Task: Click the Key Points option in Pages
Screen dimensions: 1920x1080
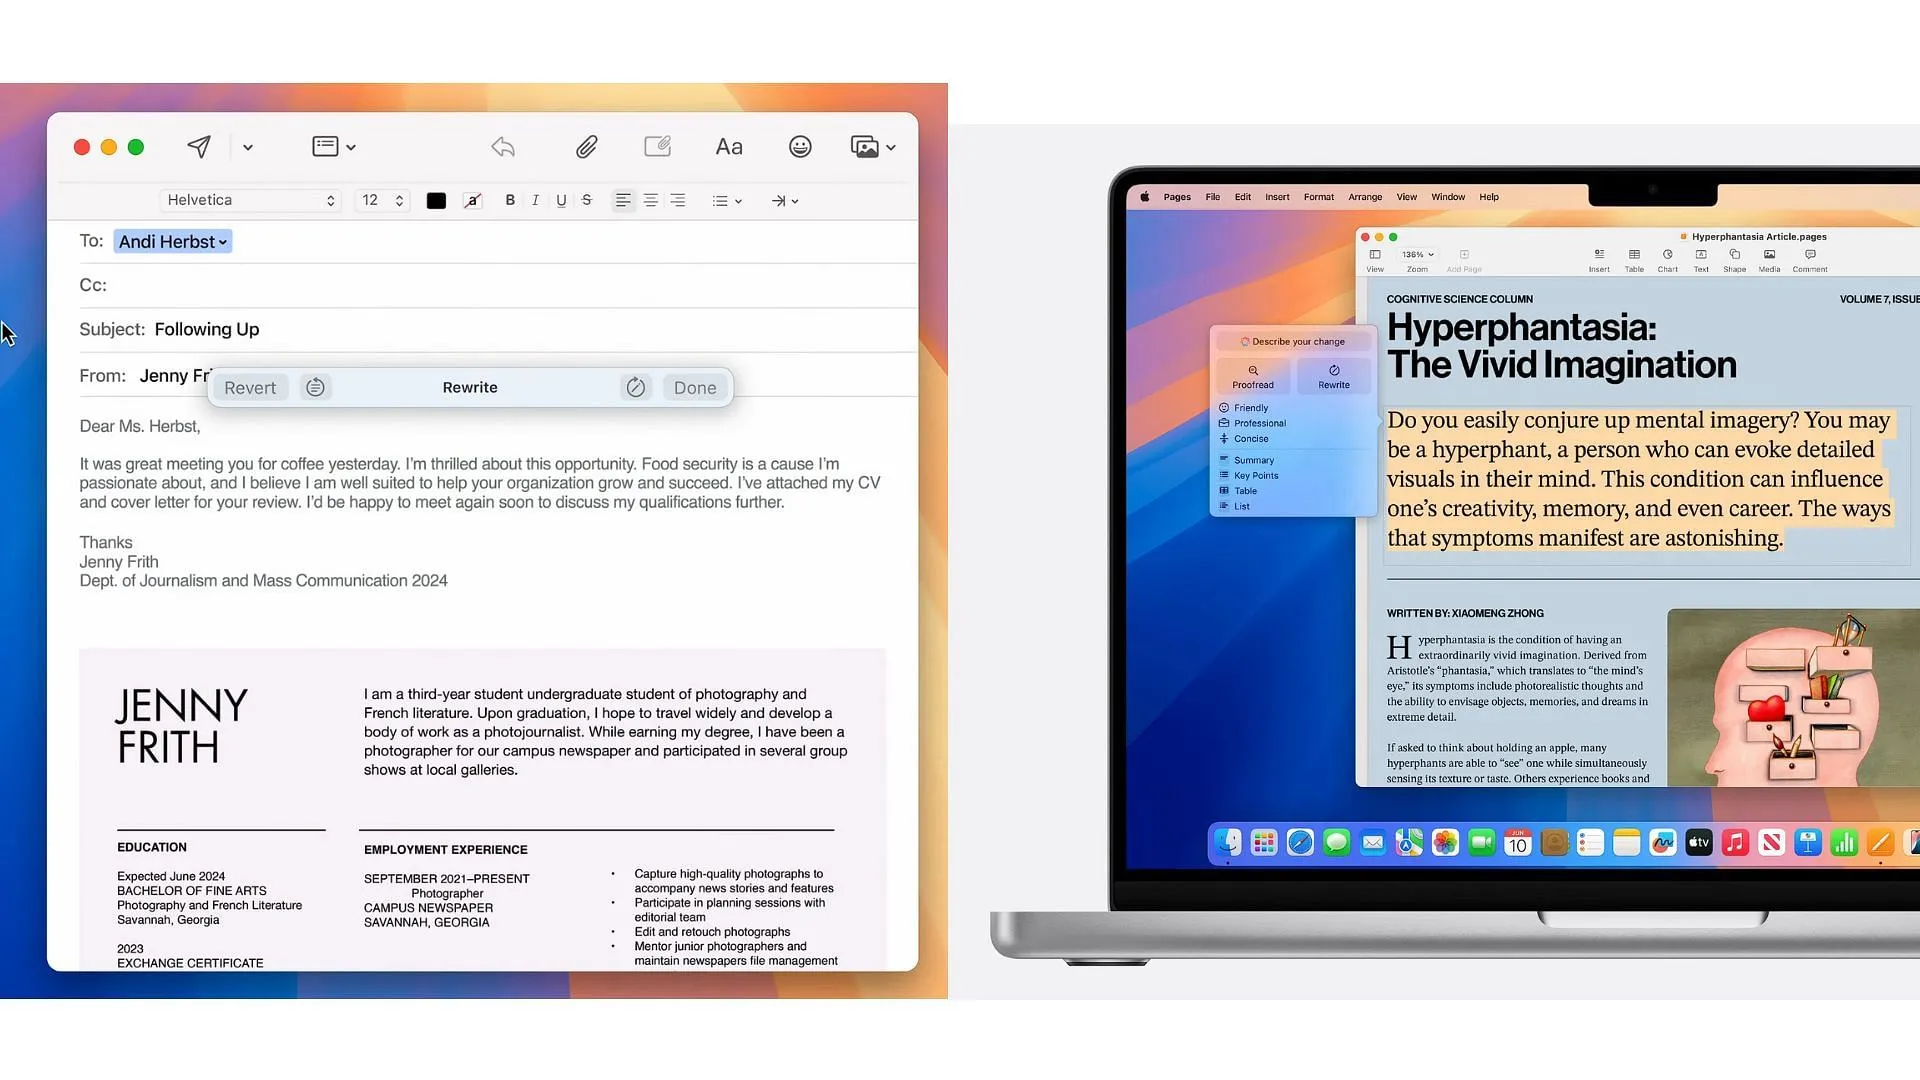Action: pos(1254,475)
